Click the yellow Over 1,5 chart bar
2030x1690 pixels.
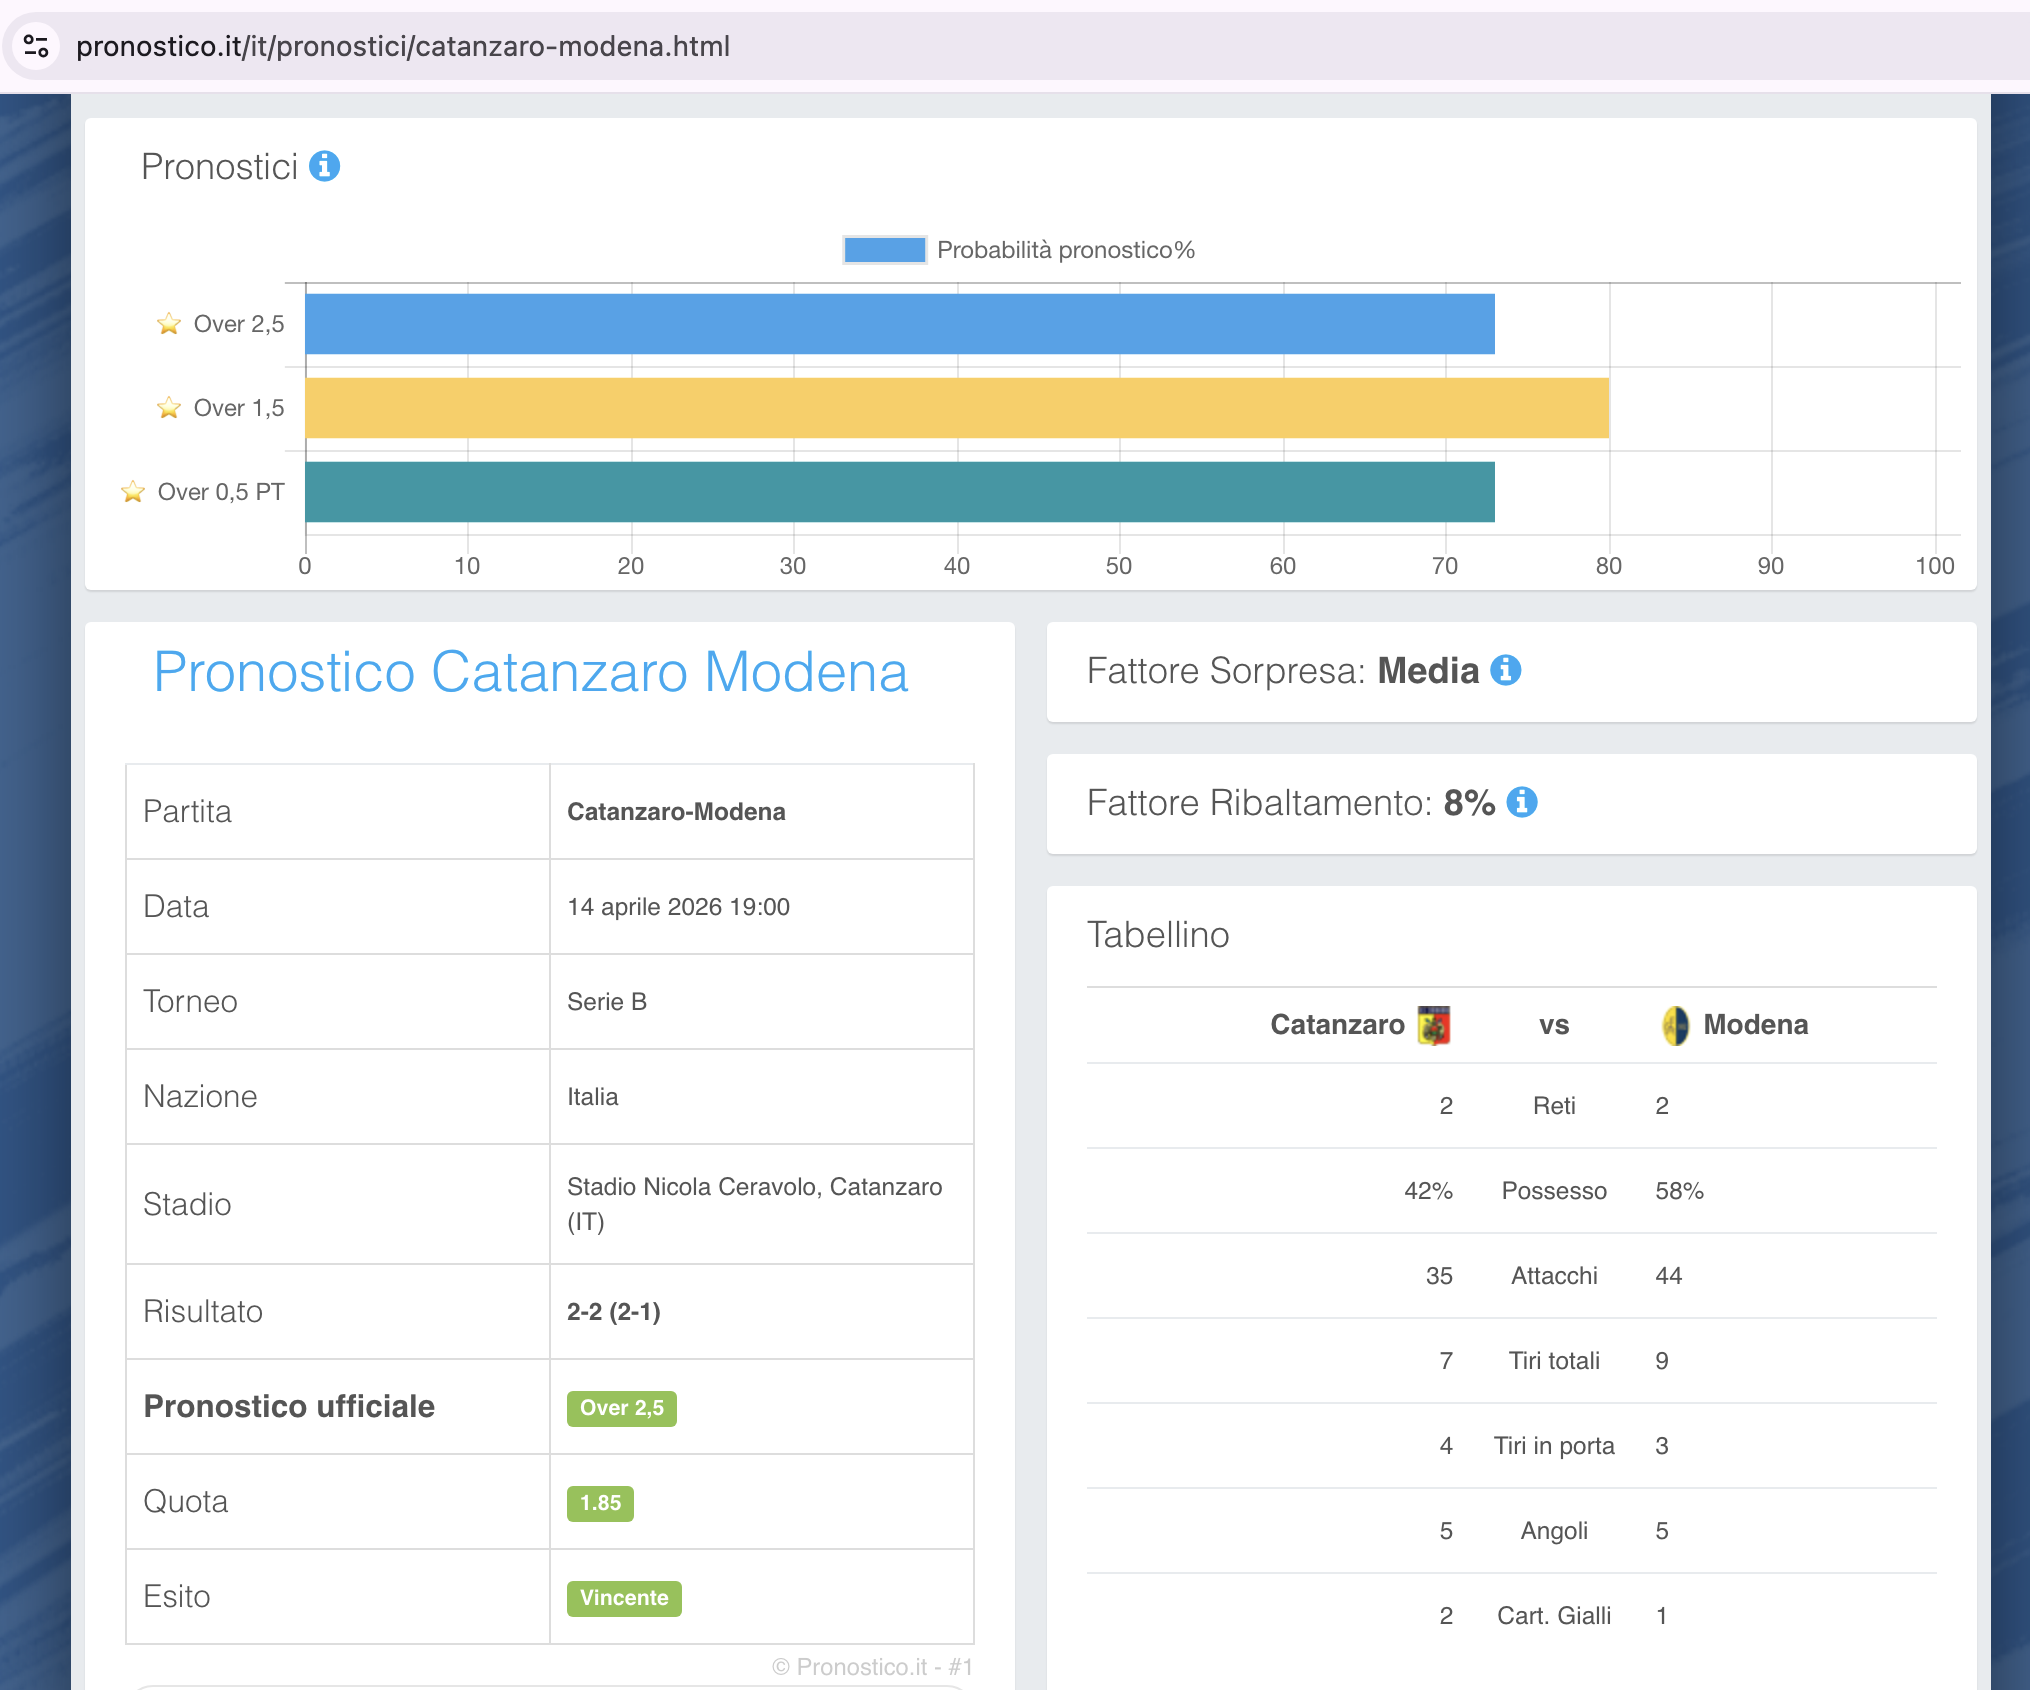pos(956,408)
